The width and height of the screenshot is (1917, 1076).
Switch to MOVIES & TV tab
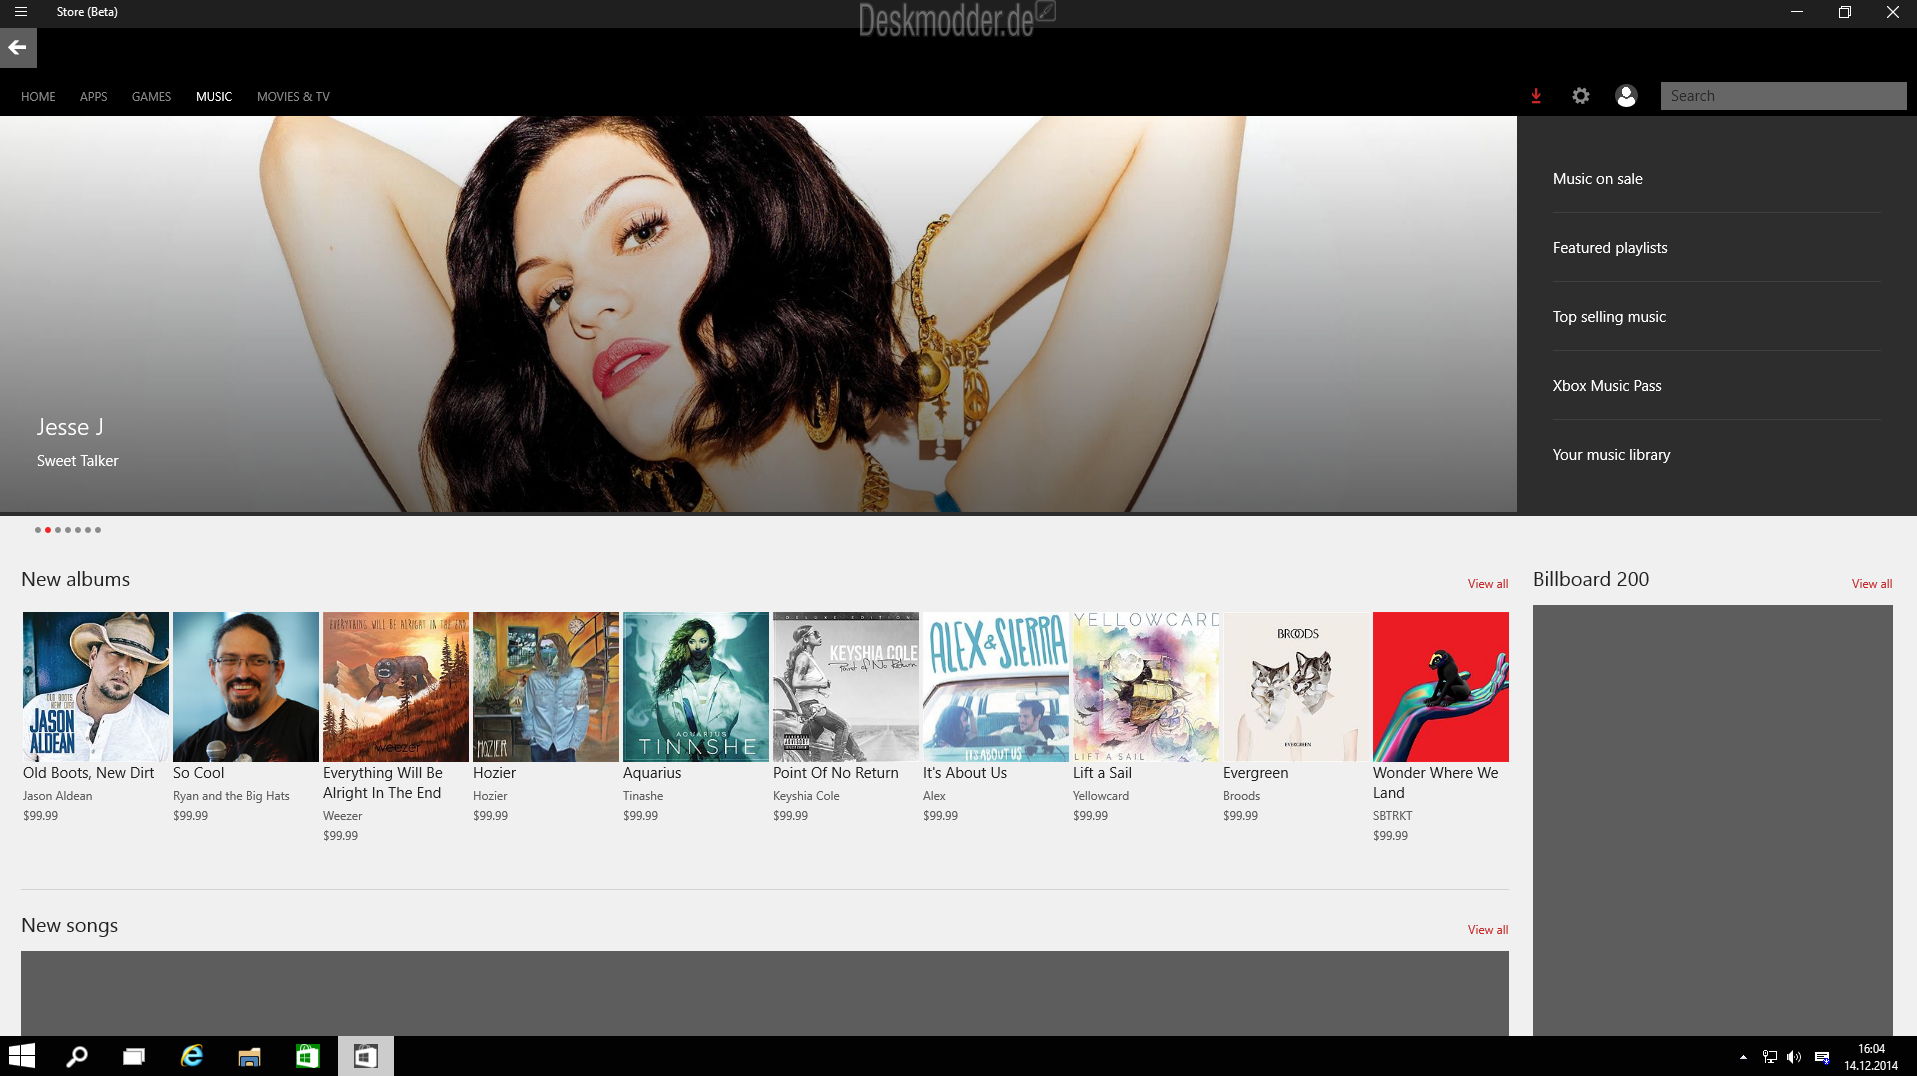[293, 97]
